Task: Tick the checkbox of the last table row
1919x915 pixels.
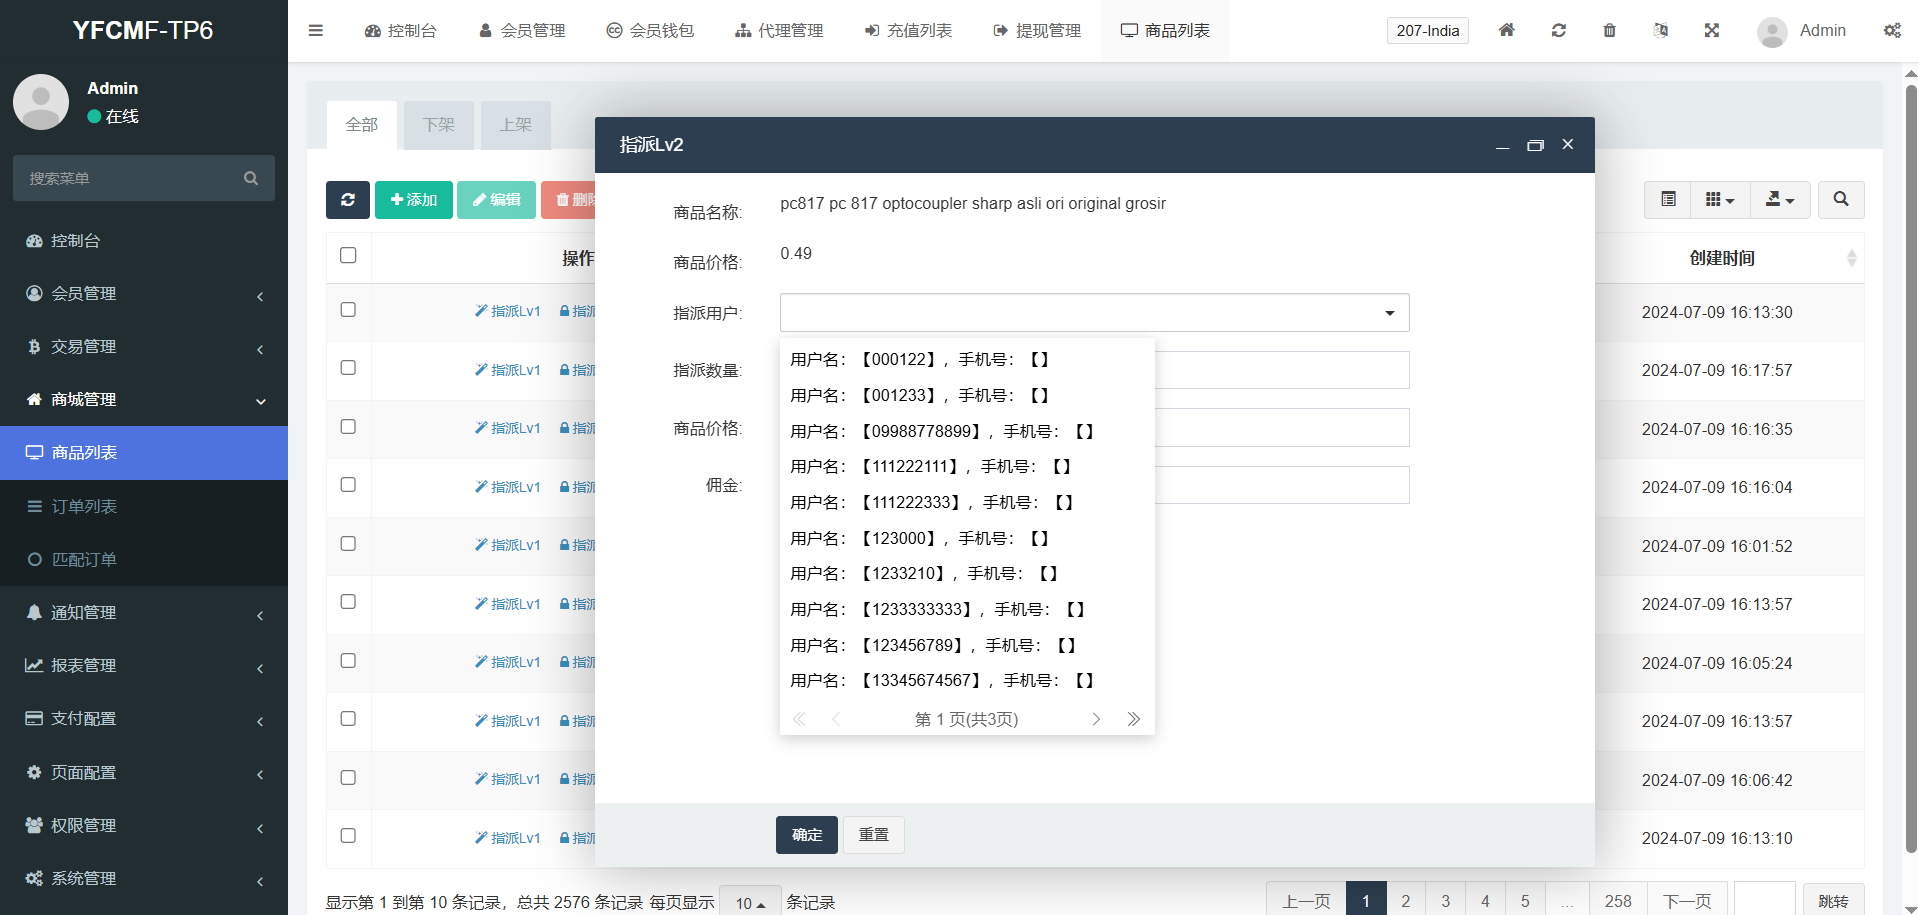Action: point(348,836)
